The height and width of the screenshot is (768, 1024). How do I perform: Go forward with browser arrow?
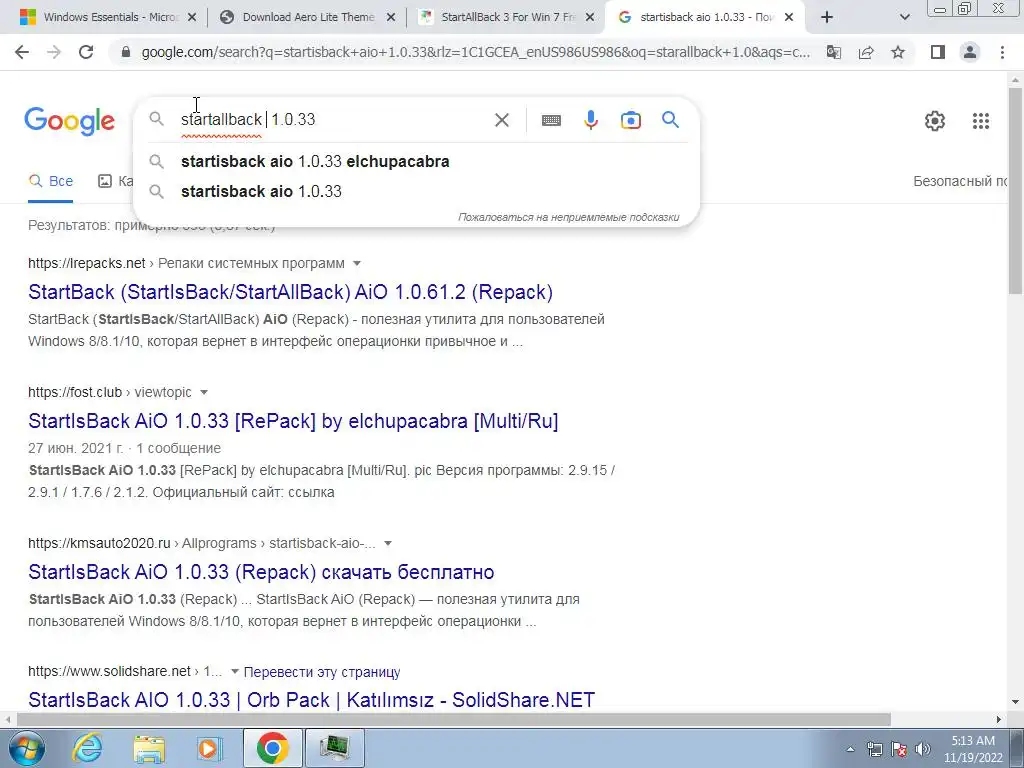54,52
